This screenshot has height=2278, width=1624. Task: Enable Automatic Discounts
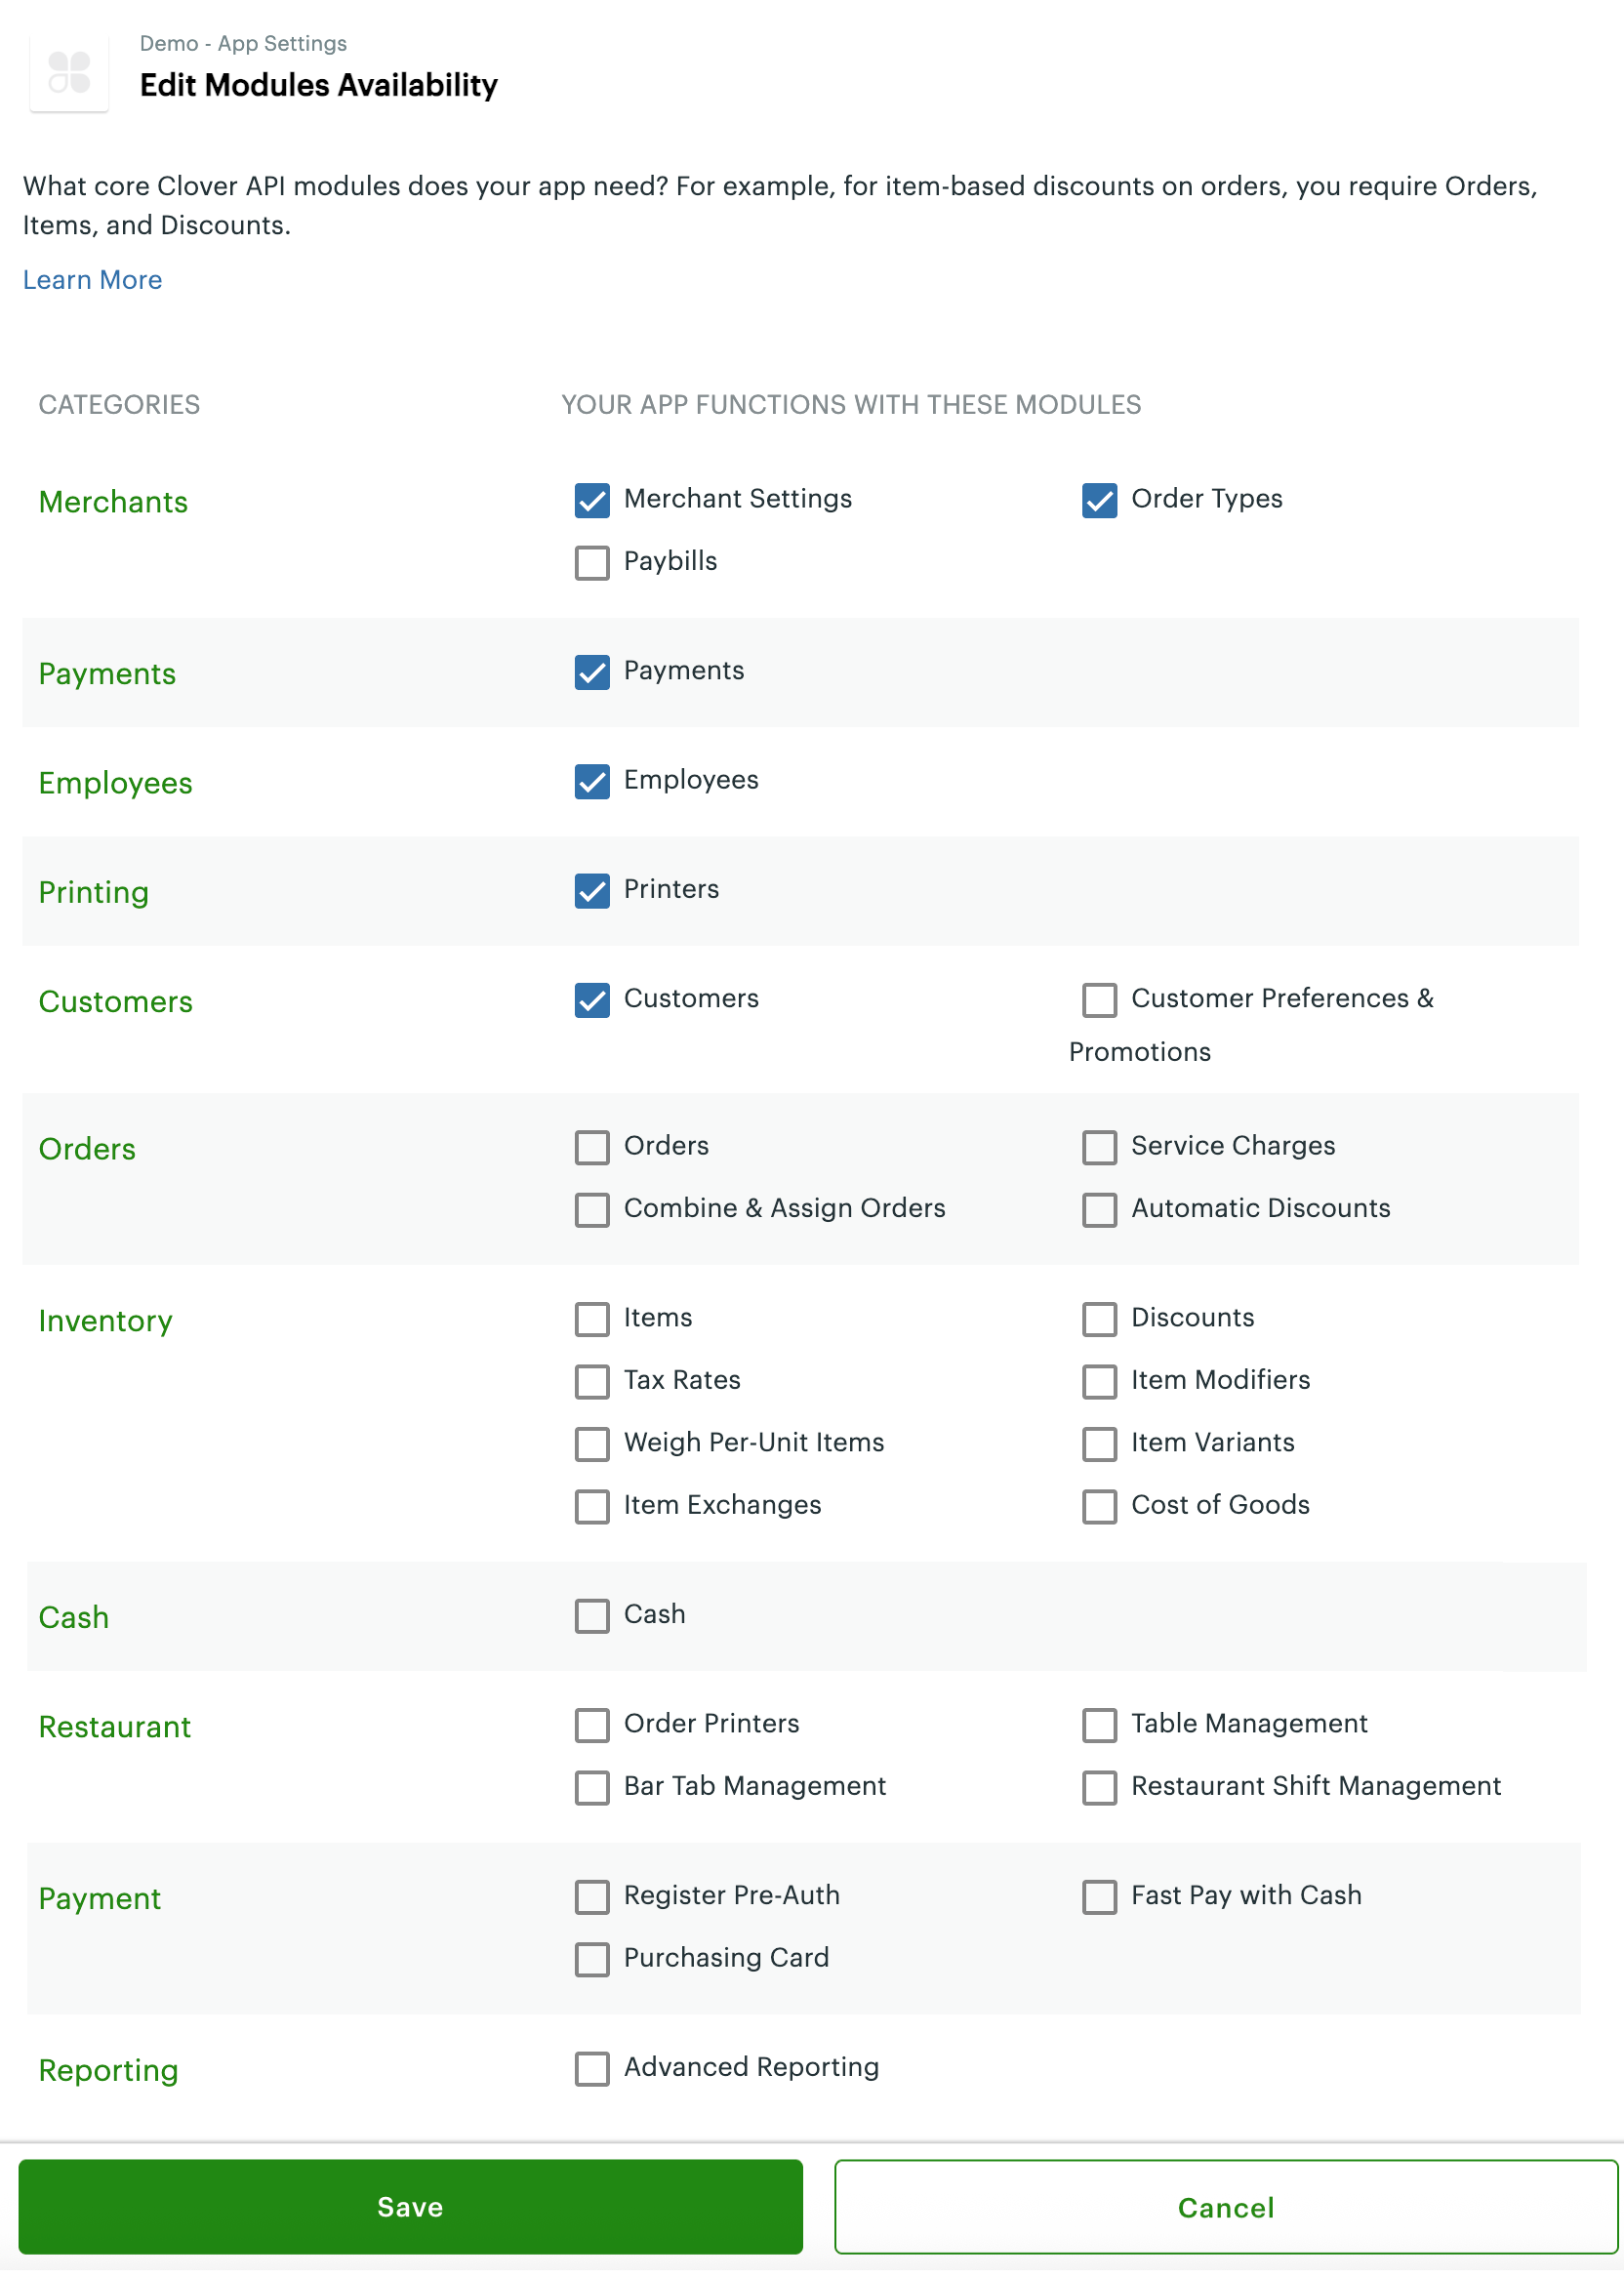click(x=1100, y=1210)
